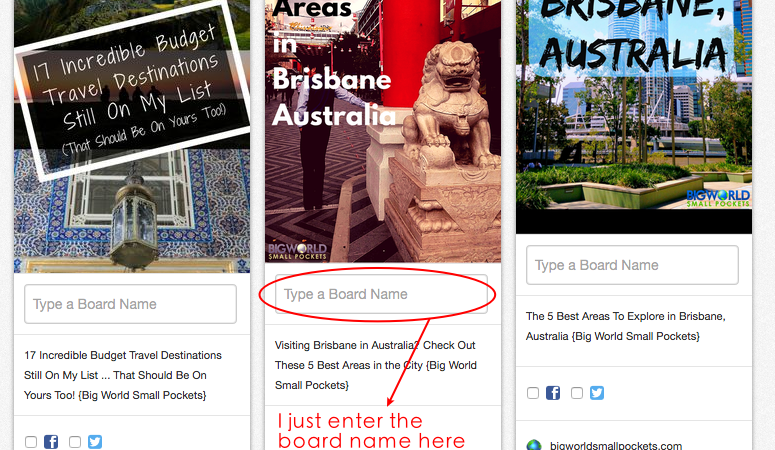Select the Brisbane, Australia skyline pin image
775x450 pixels.
634,117
